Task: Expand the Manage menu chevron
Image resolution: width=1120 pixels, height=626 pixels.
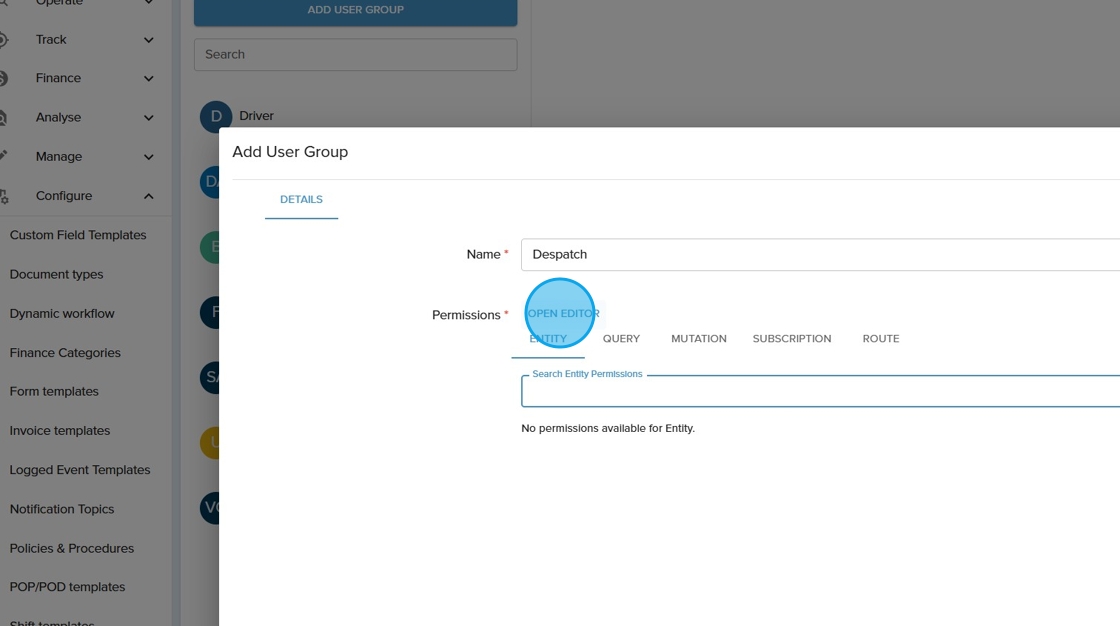Action: (x=149, y=157)
